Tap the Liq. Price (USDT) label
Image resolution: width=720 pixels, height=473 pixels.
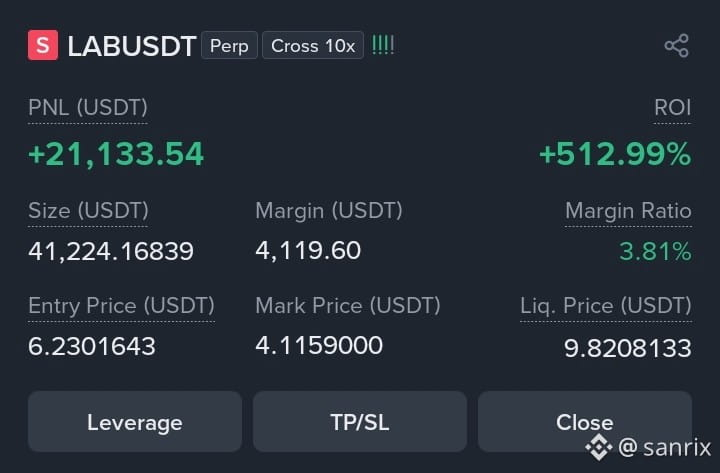[606, 306]
